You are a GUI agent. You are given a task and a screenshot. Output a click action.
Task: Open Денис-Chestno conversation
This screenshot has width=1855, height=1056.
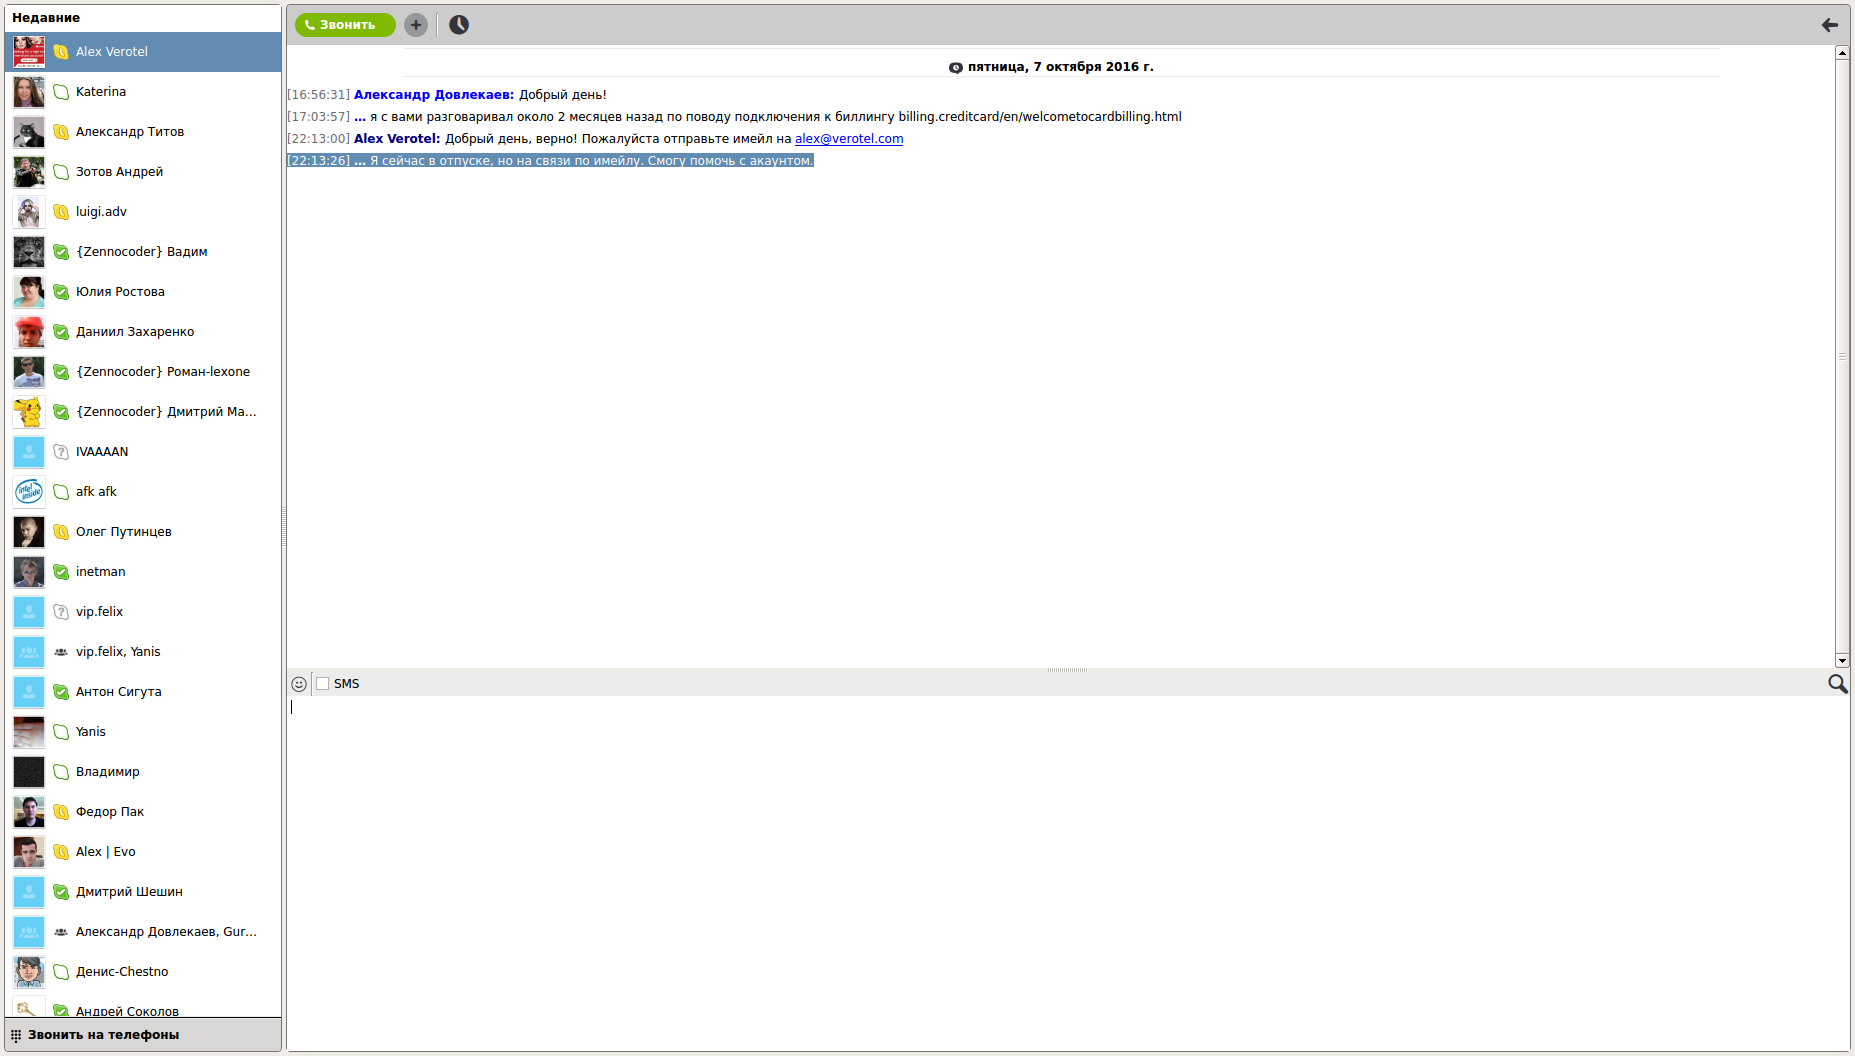[143, 972]
